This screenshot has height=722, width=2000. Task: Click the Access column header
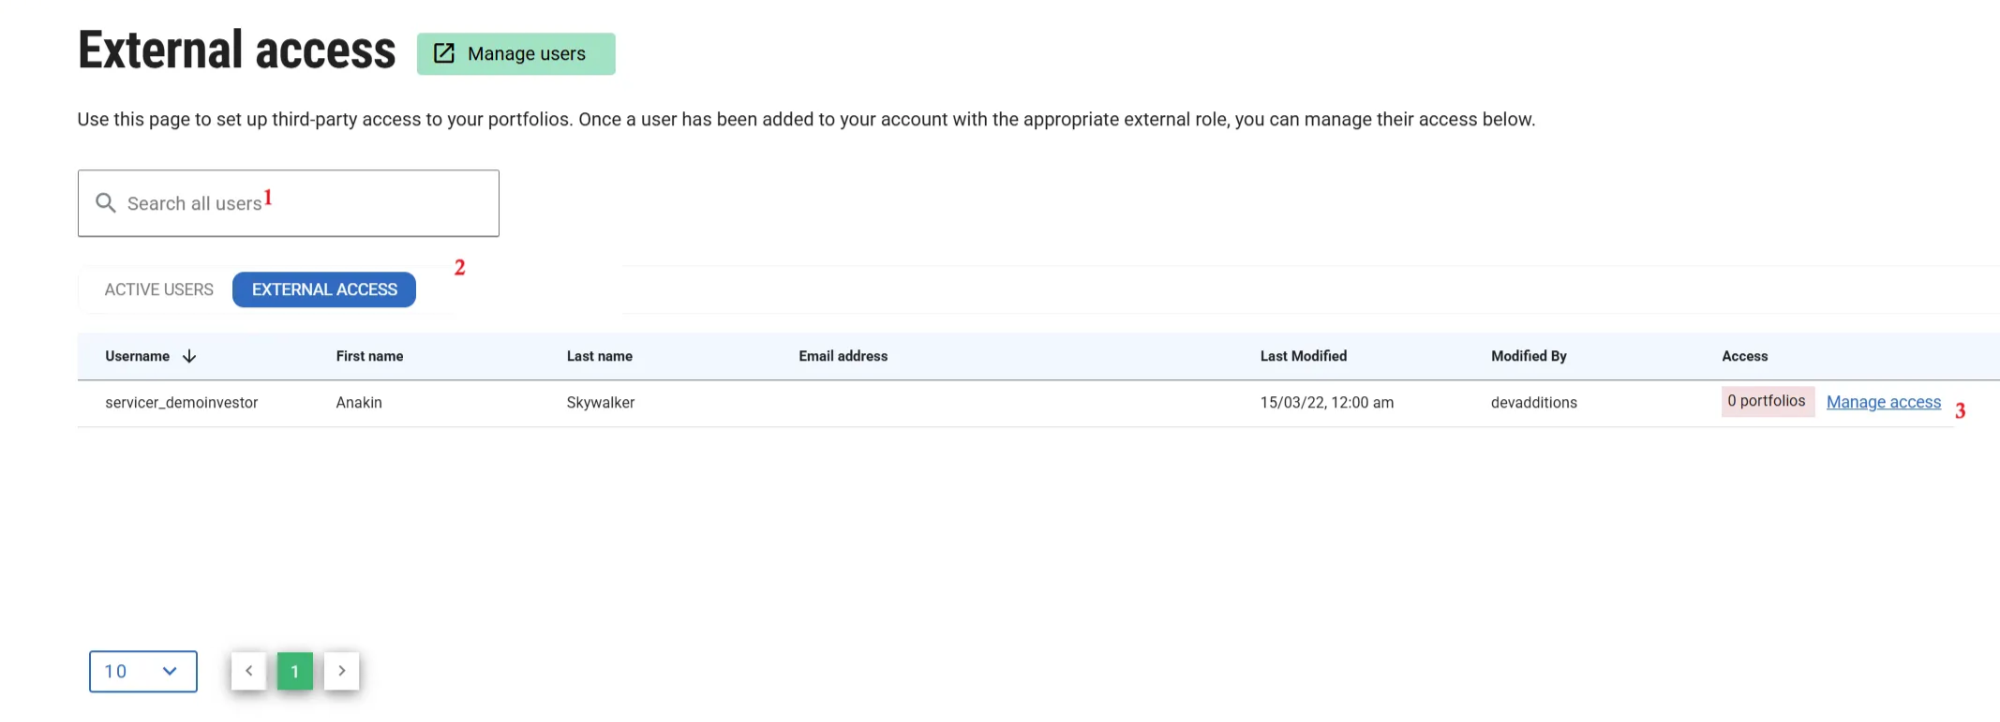coord(1744,356)
